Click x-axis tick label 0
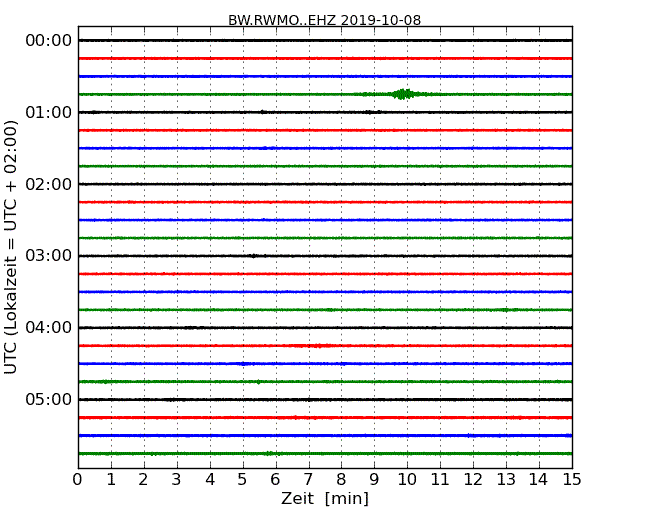Image resolution: width=650 pixels, height=520 pixels. (x=78, y=480)
